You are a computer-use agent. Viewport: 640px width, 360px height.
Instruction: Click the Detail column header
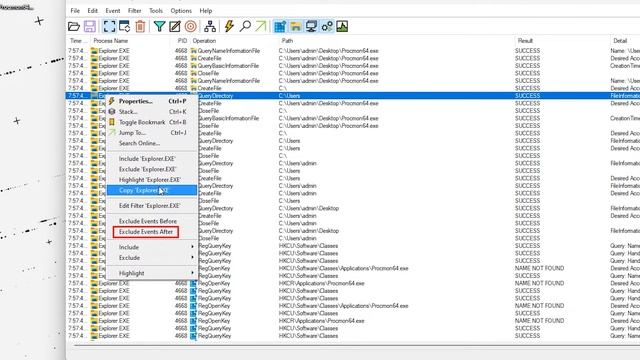(625, 41)
